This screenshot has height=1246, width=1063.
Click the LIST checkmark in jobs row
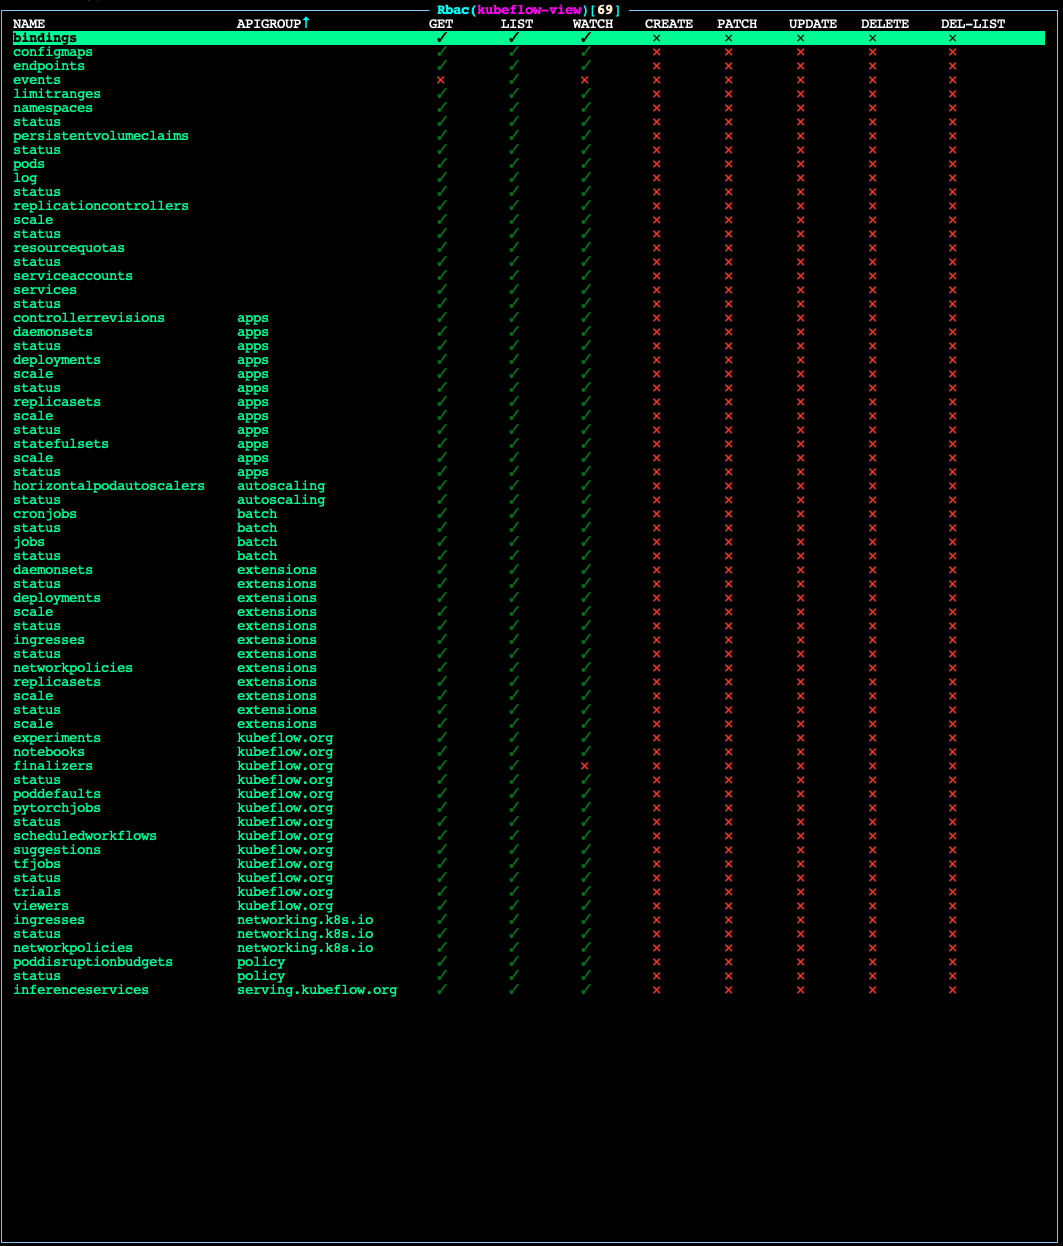pyautogui.click(x=513, y=542)
